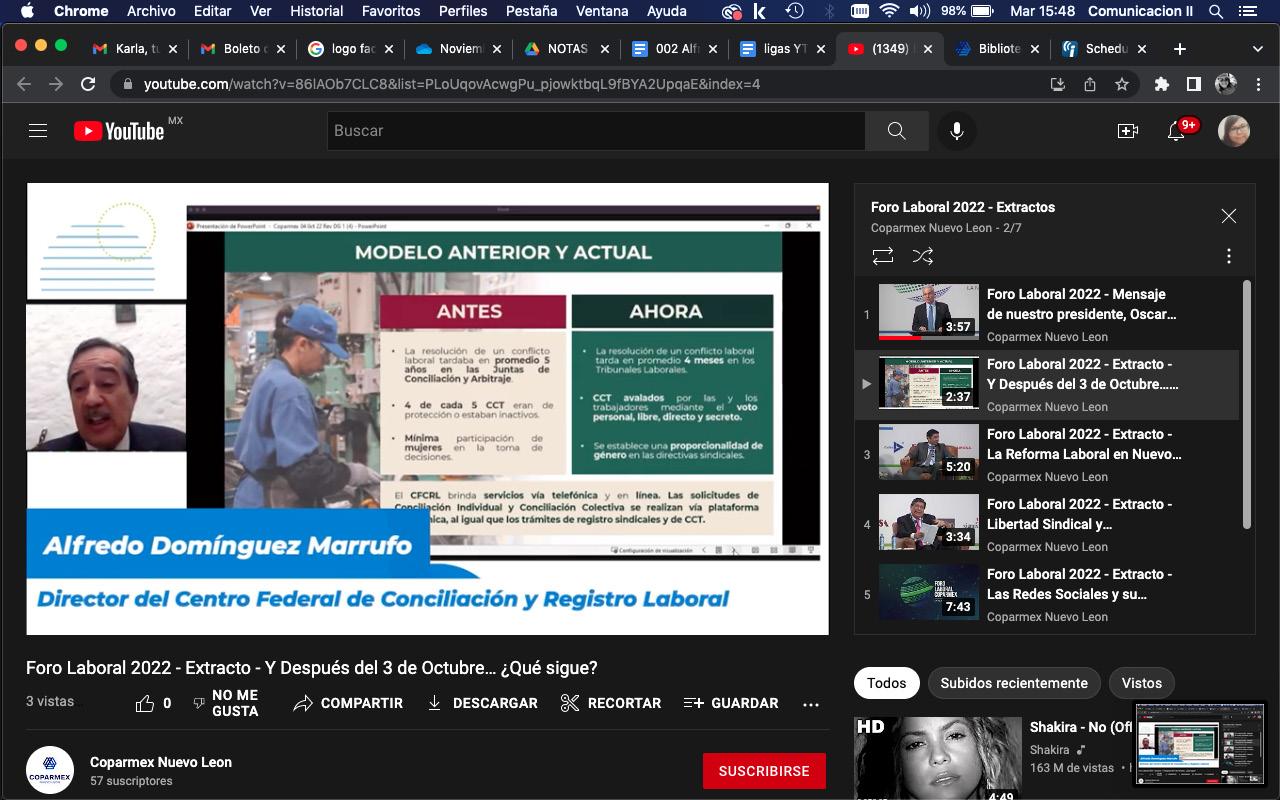This screenshot has width=1280, height=800.
Task: Close the Foro Laboral 2022 playlist panel
Action: click(1229, 216)
